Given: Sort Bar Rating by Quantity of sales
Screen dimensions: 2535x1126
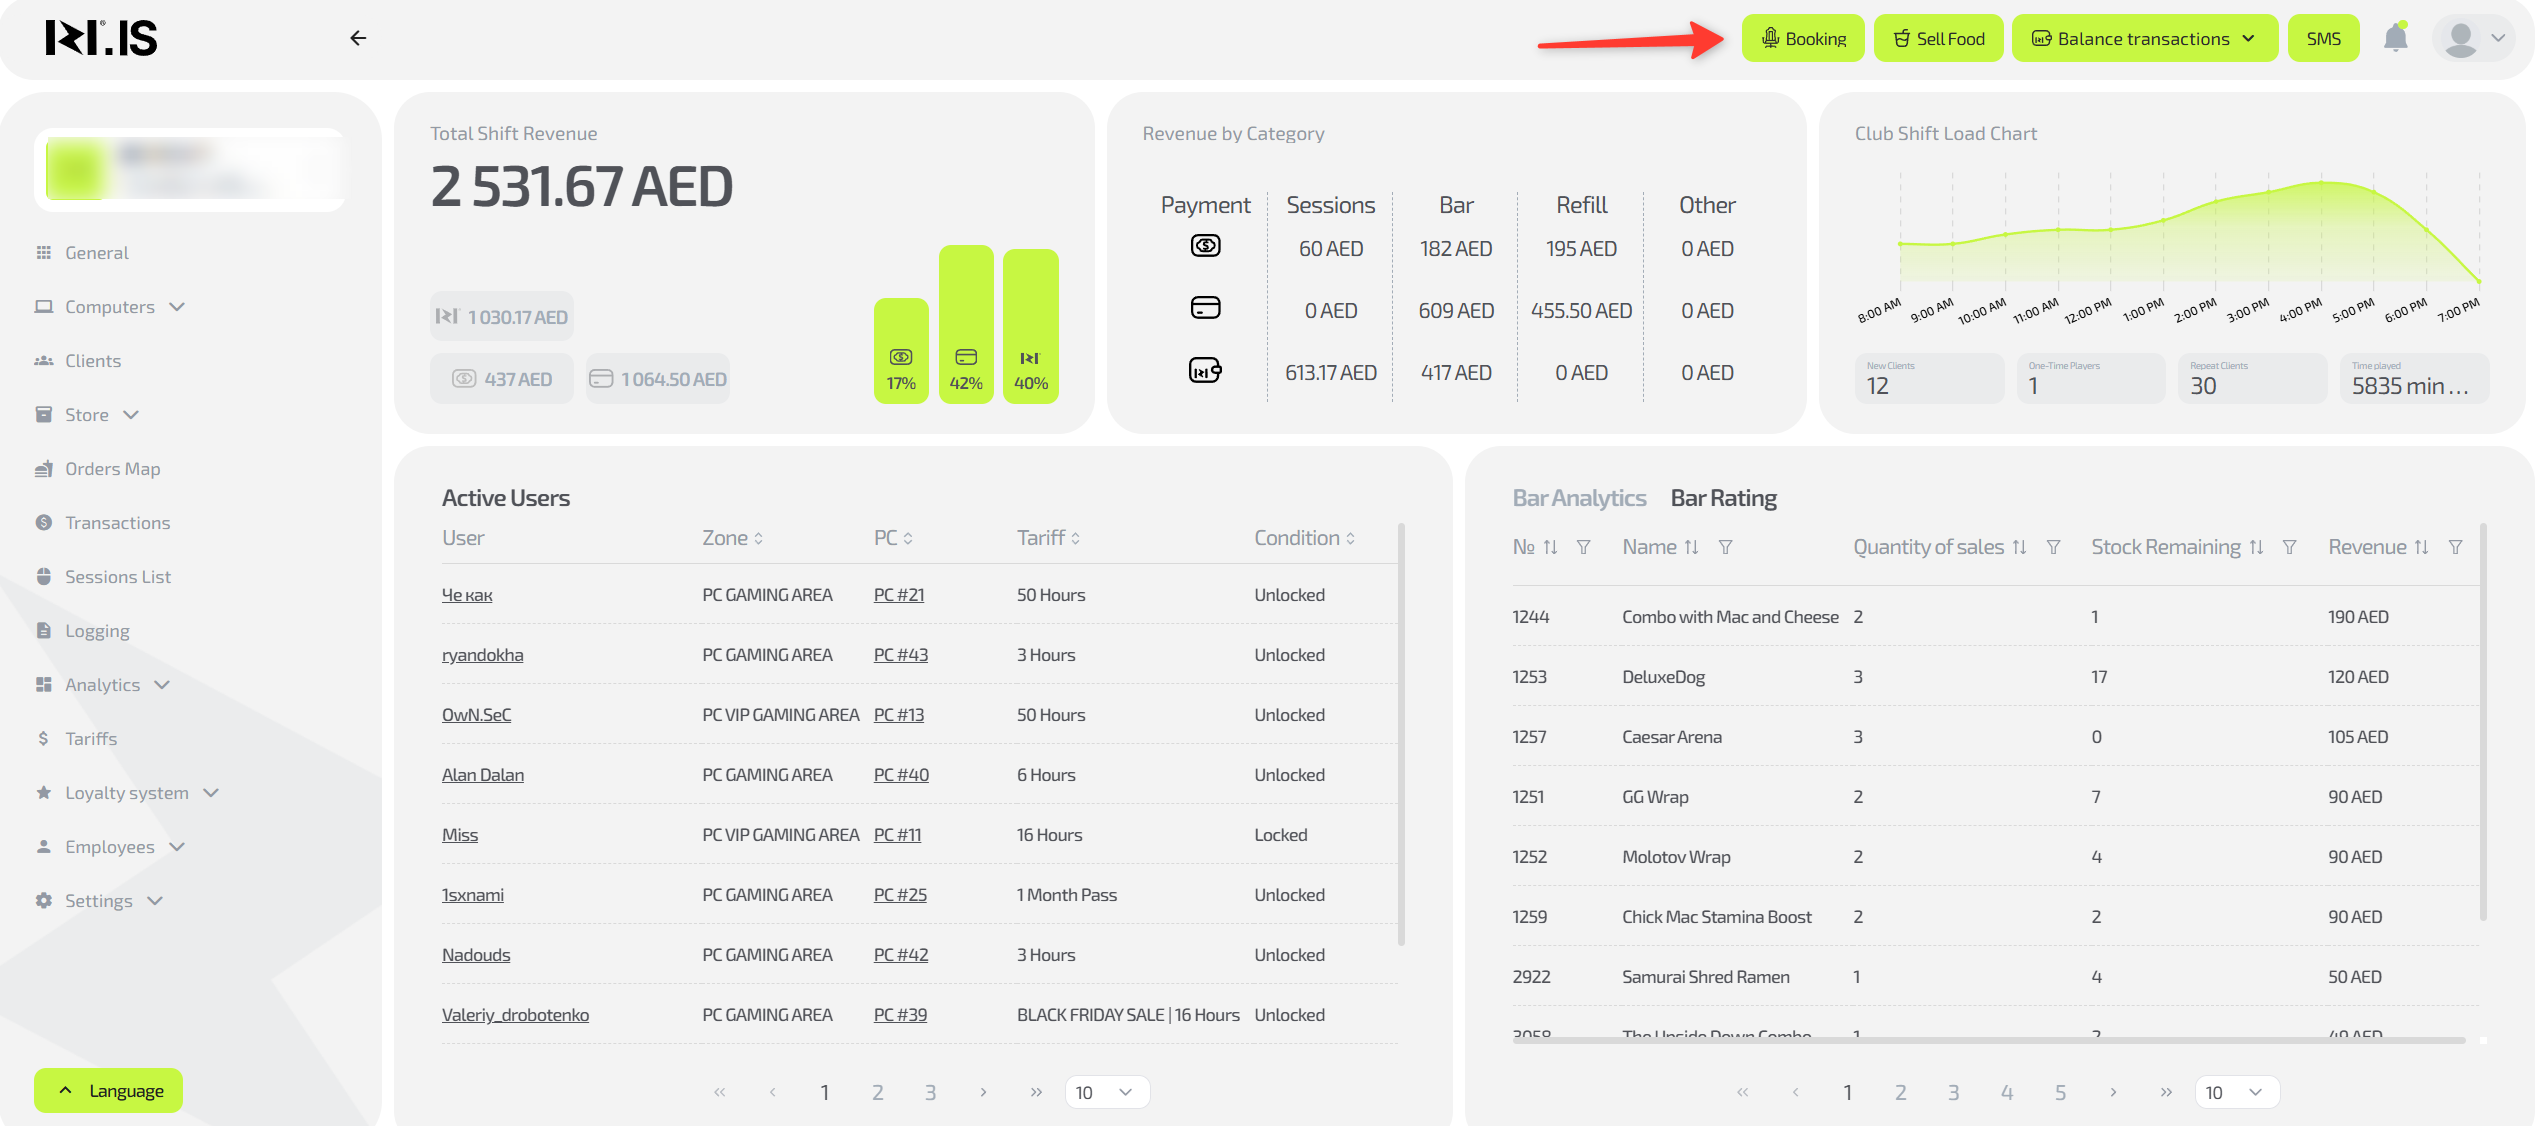Looking at the screenshot, I should coord(2019,547).
